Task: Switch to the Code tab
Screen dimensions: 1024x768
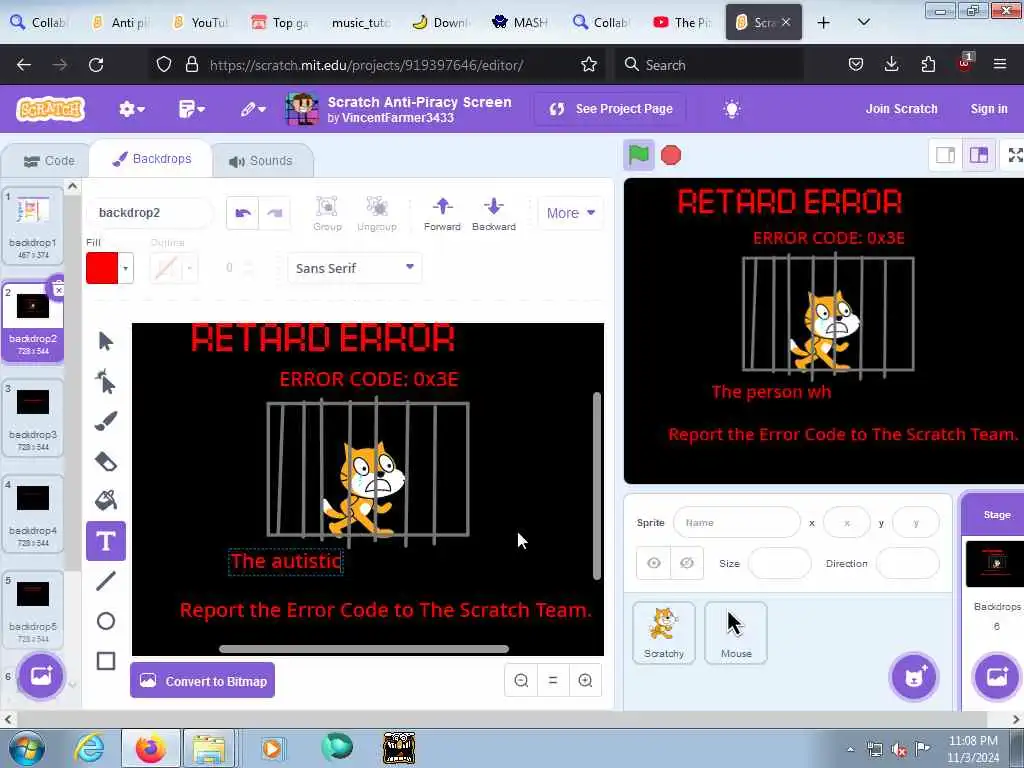Action: click(49, 161)
